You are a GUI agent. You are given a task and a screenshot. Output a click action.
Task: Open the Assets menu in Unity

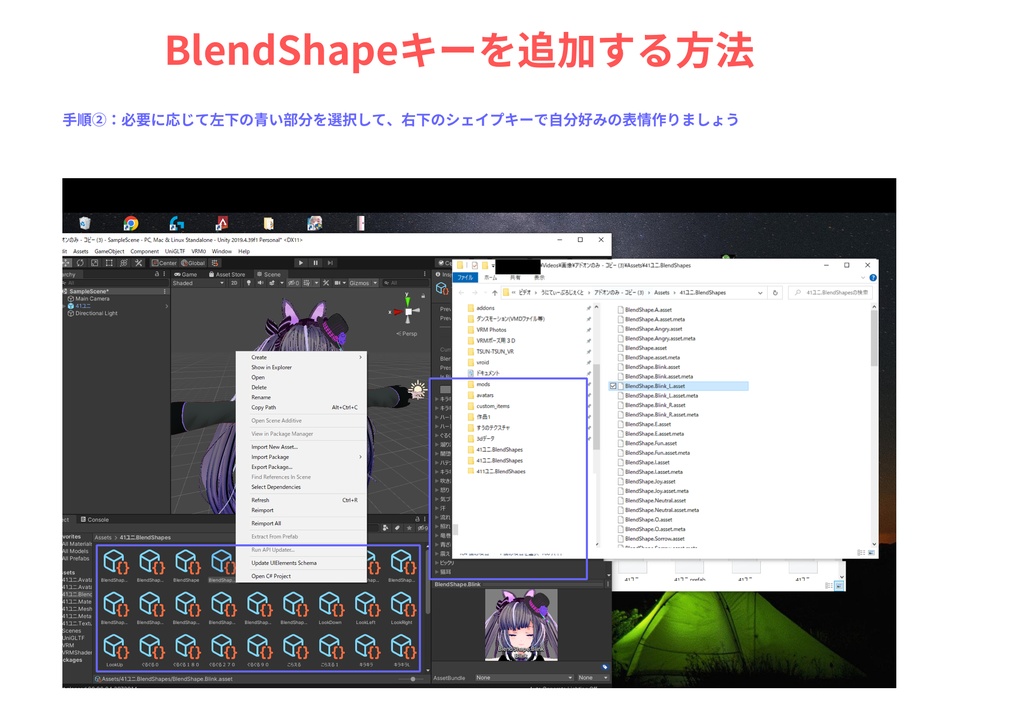(80, 251)
